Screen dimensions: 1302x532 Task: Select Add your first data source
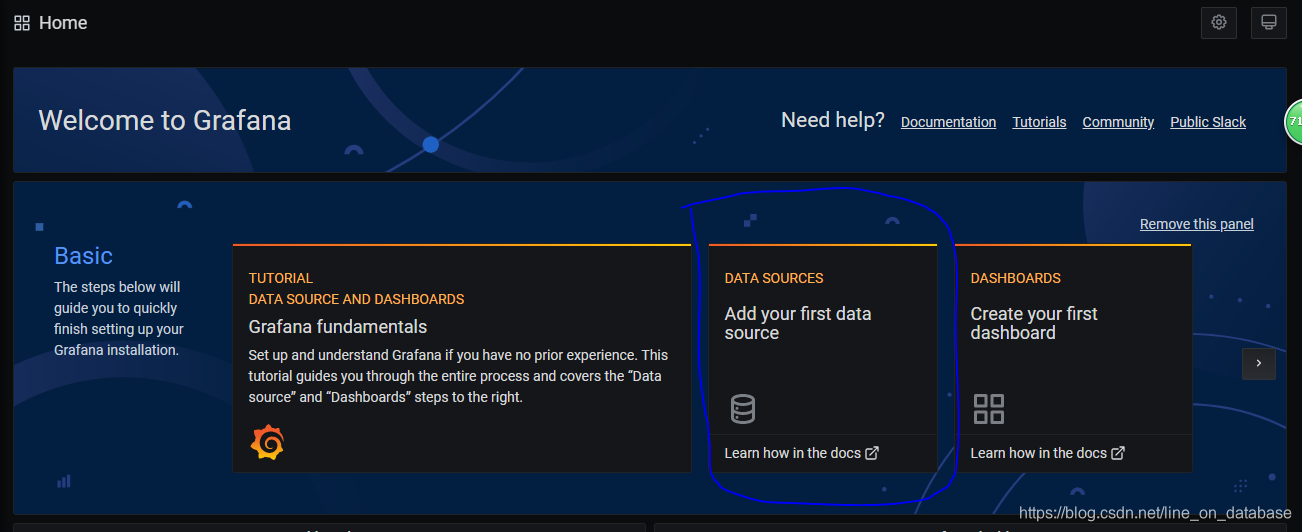pyautogui.click(x=798, y=323)
